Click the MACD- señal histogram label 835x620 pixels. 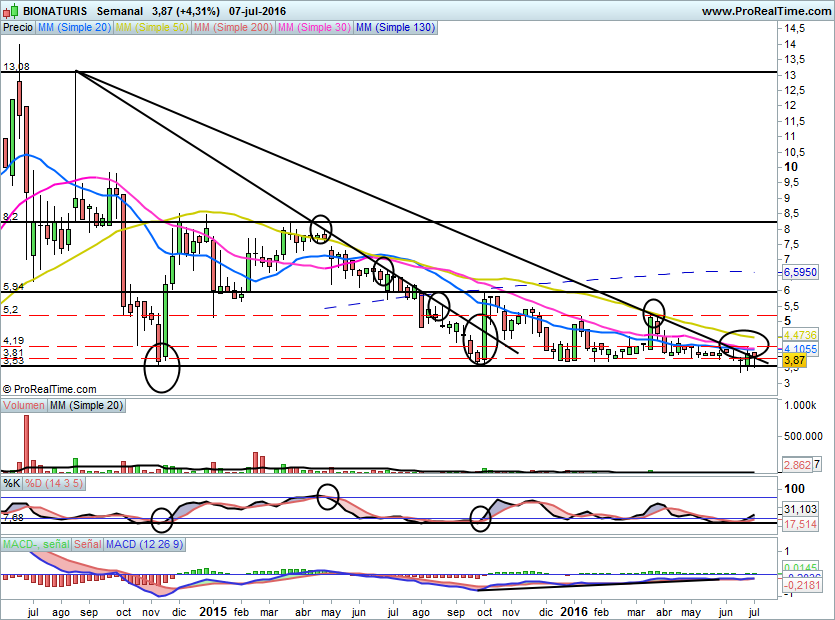click(x=36, y=544)
